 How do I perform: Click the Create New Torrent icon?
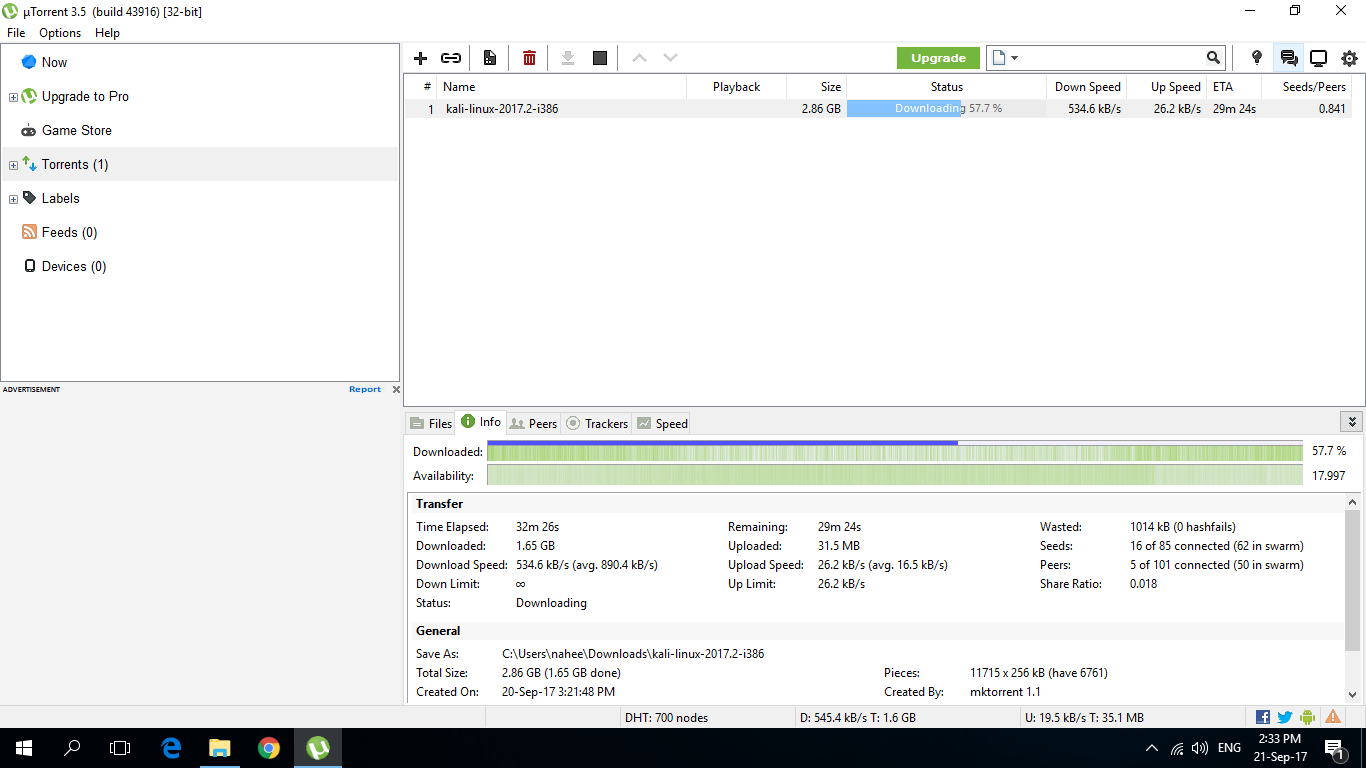click(490, 58)
